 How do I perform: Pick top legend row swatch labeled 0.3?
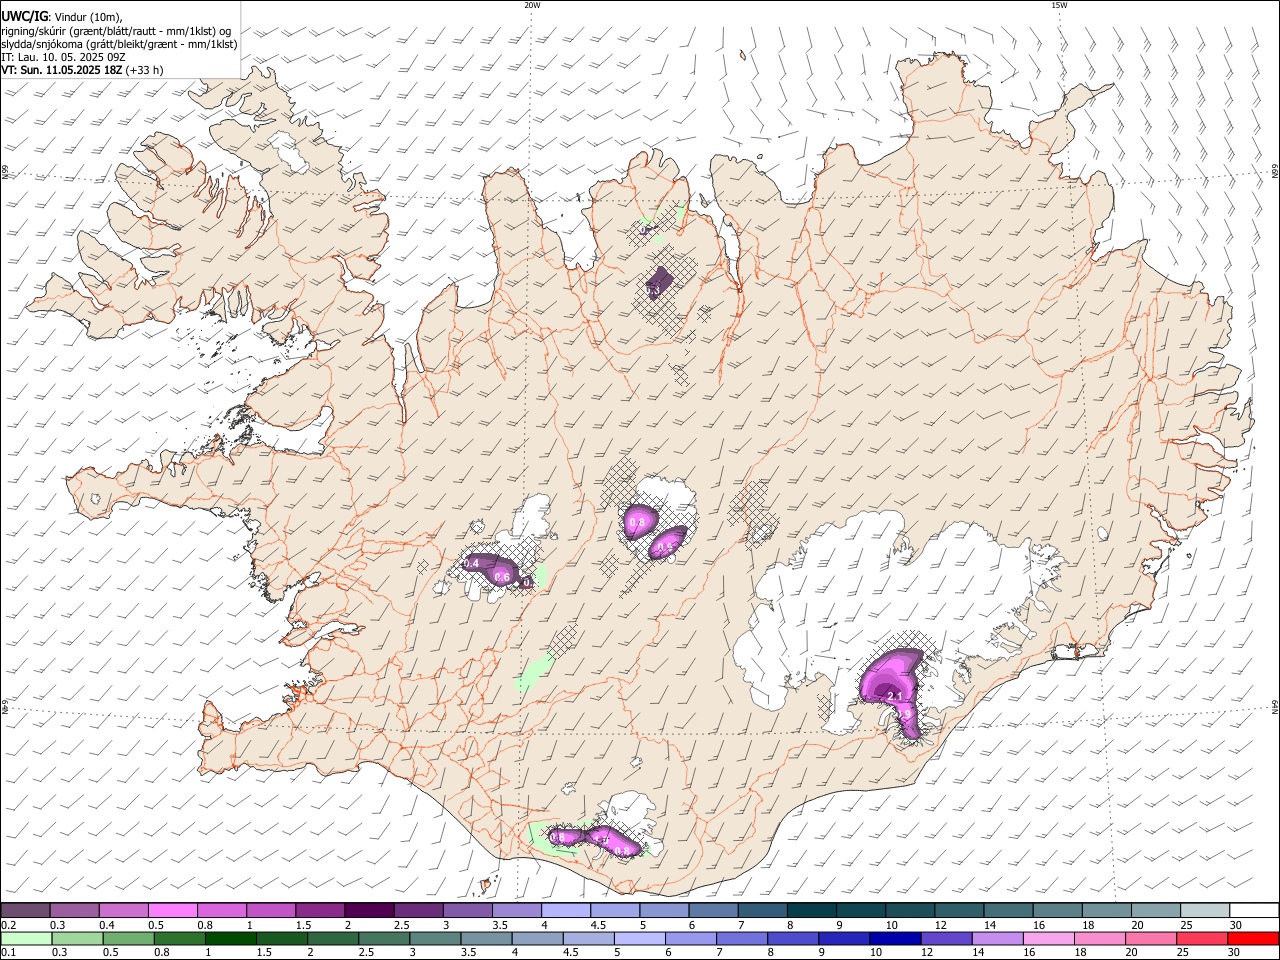74,910
